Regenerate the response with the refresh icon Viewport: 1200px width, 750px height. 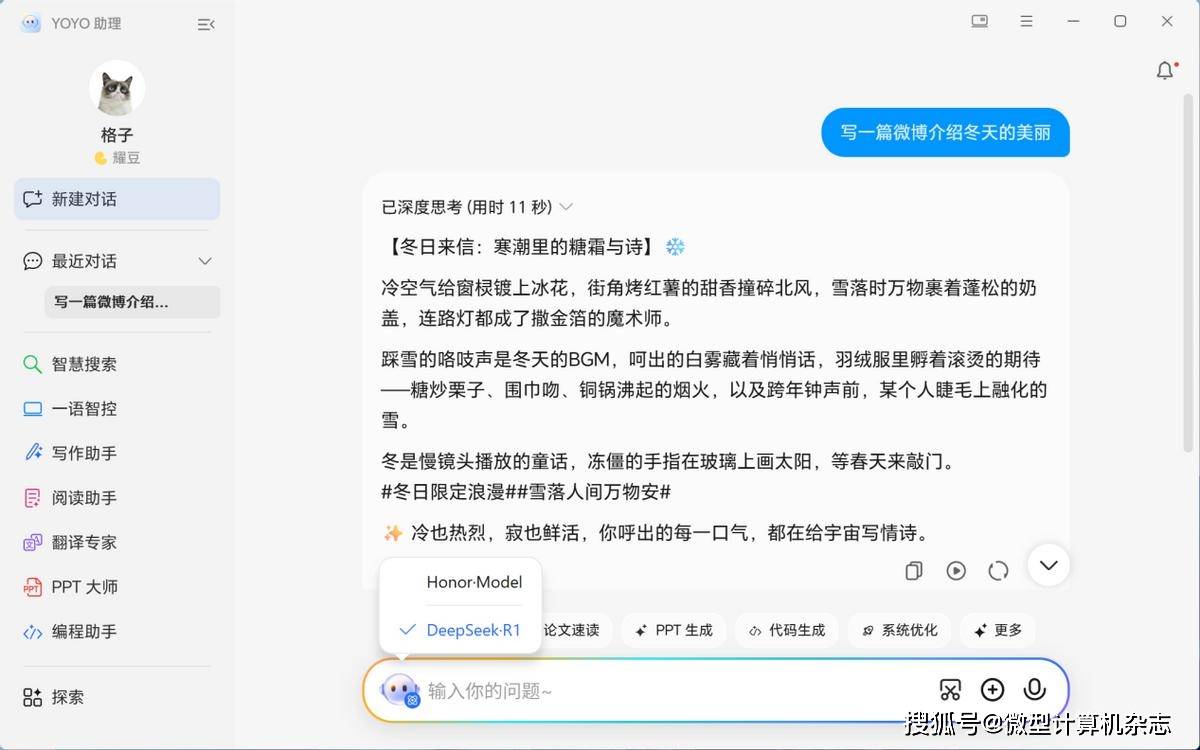click(x=998, y=570)
